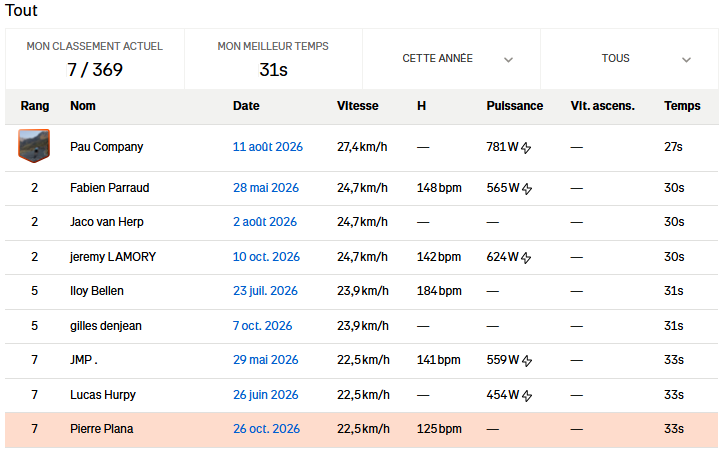Viewport: 723px width, 454px height.
Task: Click the 142 bpm cell for jeremy LAMORY
Action: [439, 257]
